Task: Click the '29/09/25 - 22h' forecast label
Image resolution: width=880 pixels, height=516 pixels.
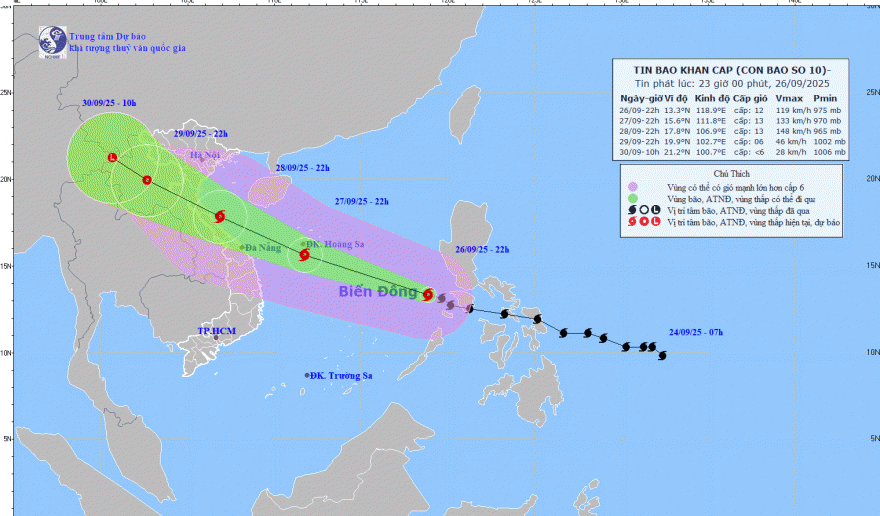Action: 200,134
